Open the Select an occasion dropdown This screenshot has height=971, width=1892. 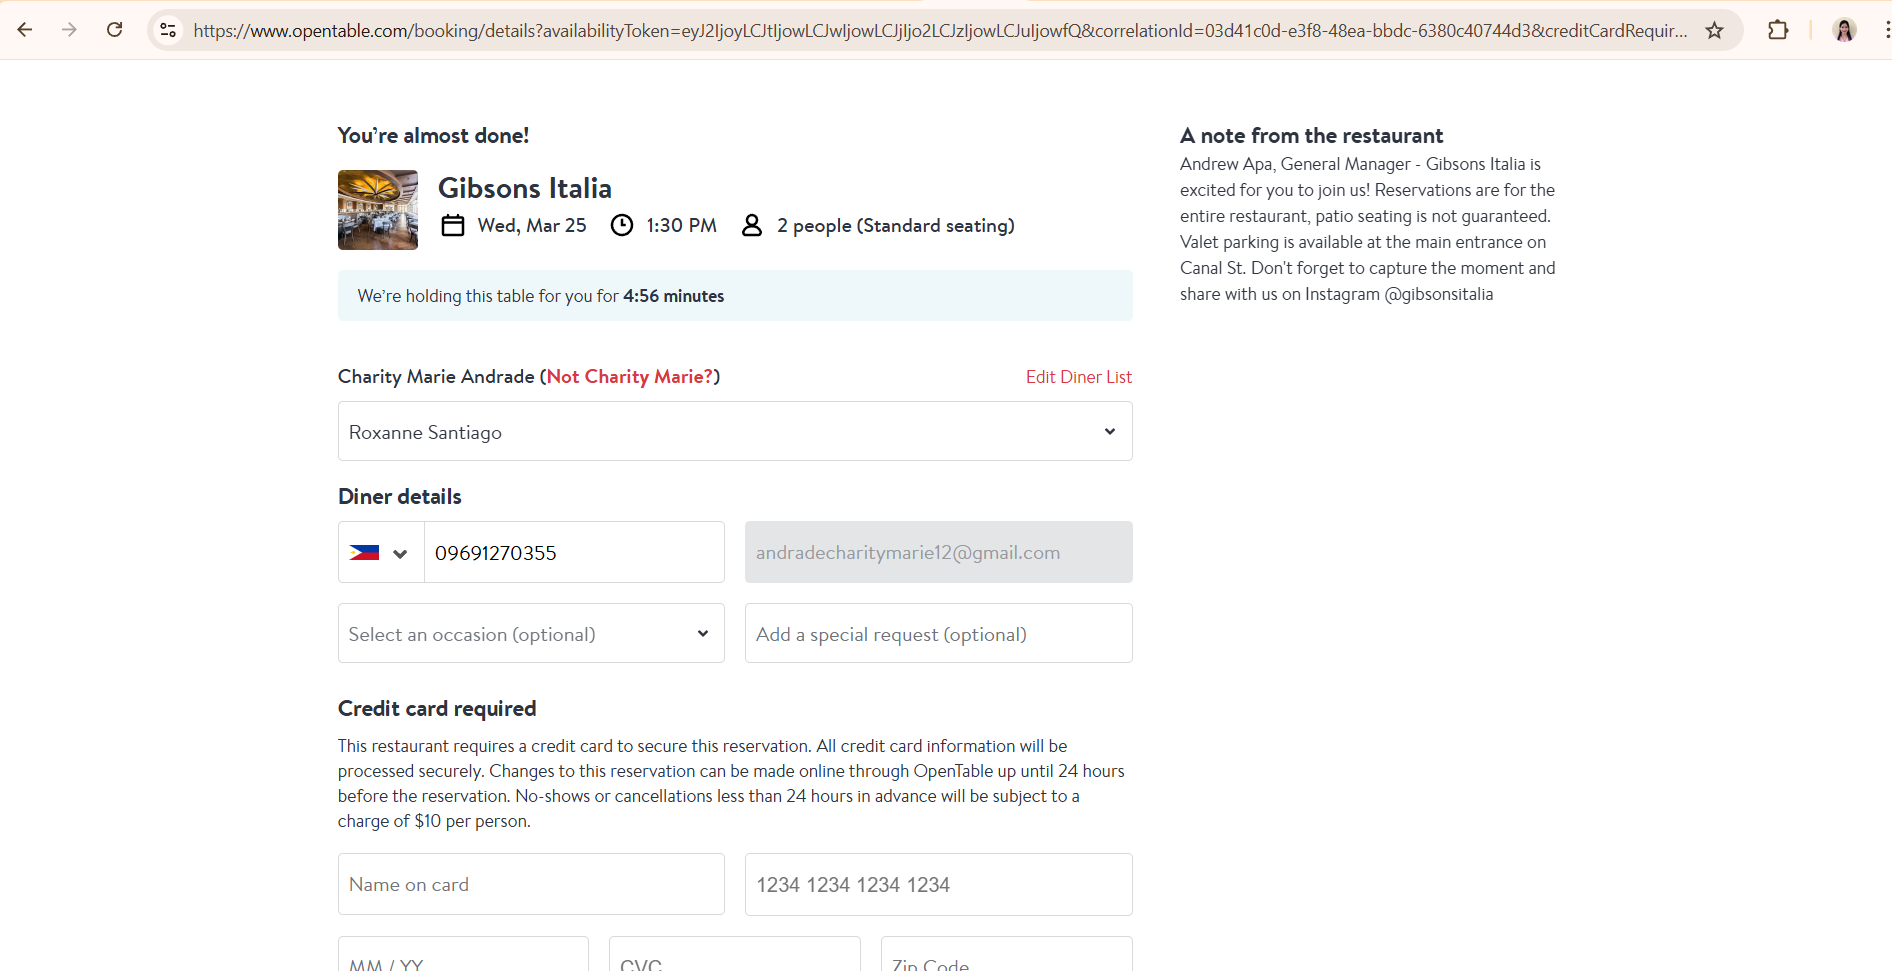[x=531, y=634]
